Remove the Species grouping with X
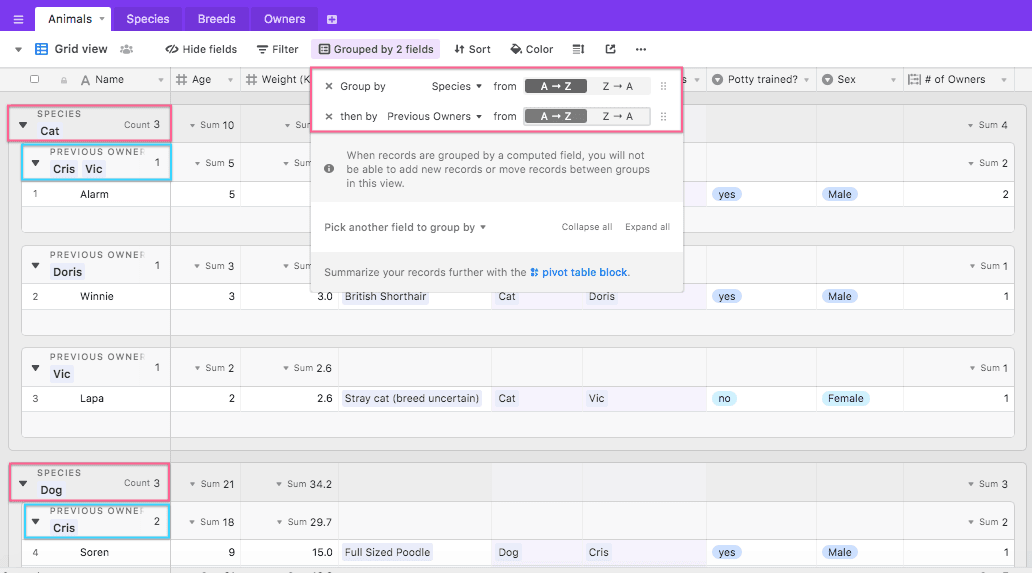1032x573 pixels. (329, 87)
